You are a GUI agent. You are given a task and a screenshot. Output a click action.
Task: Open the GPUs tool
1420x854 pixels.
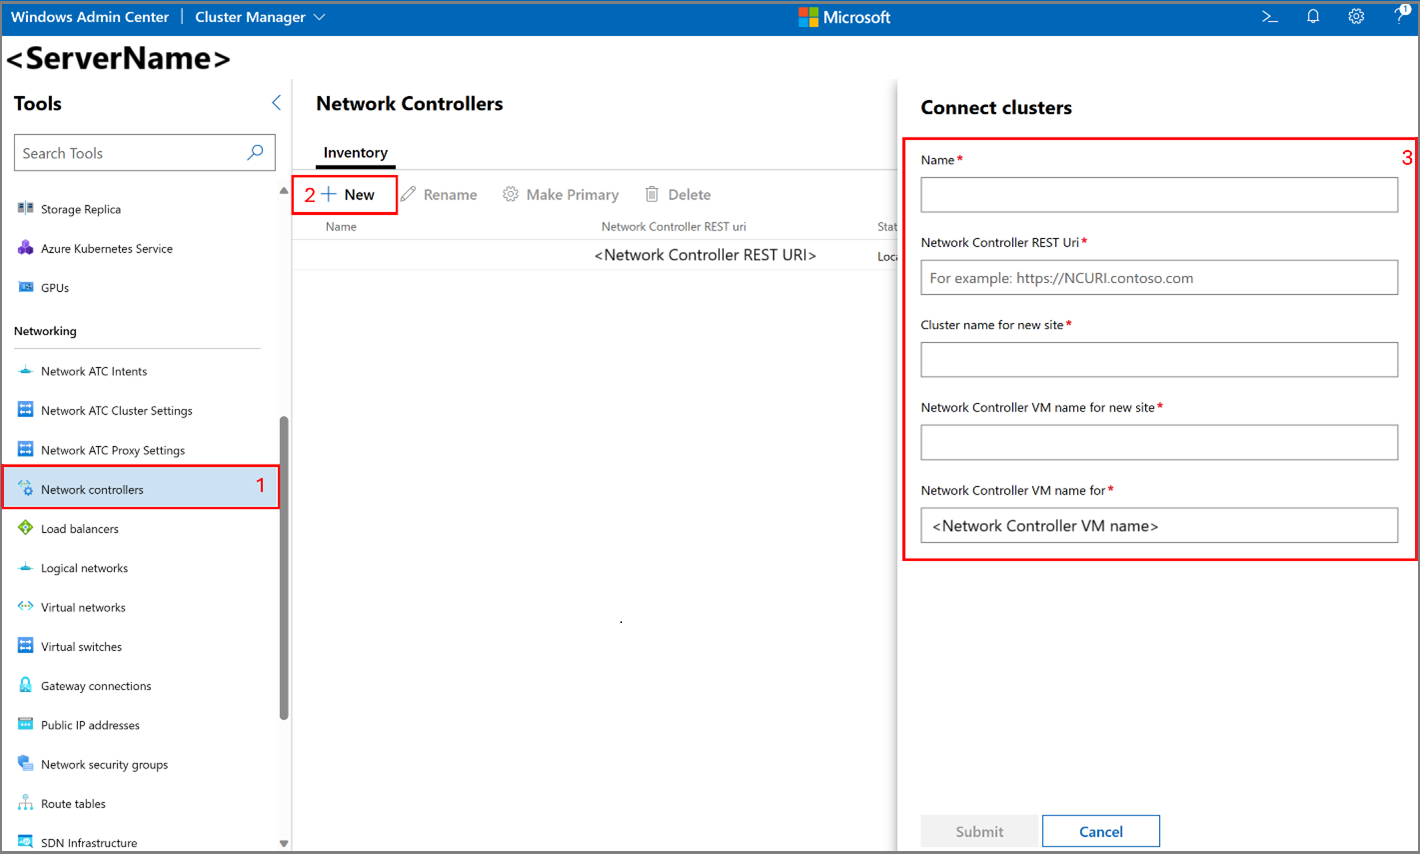(x=55, y=288)
